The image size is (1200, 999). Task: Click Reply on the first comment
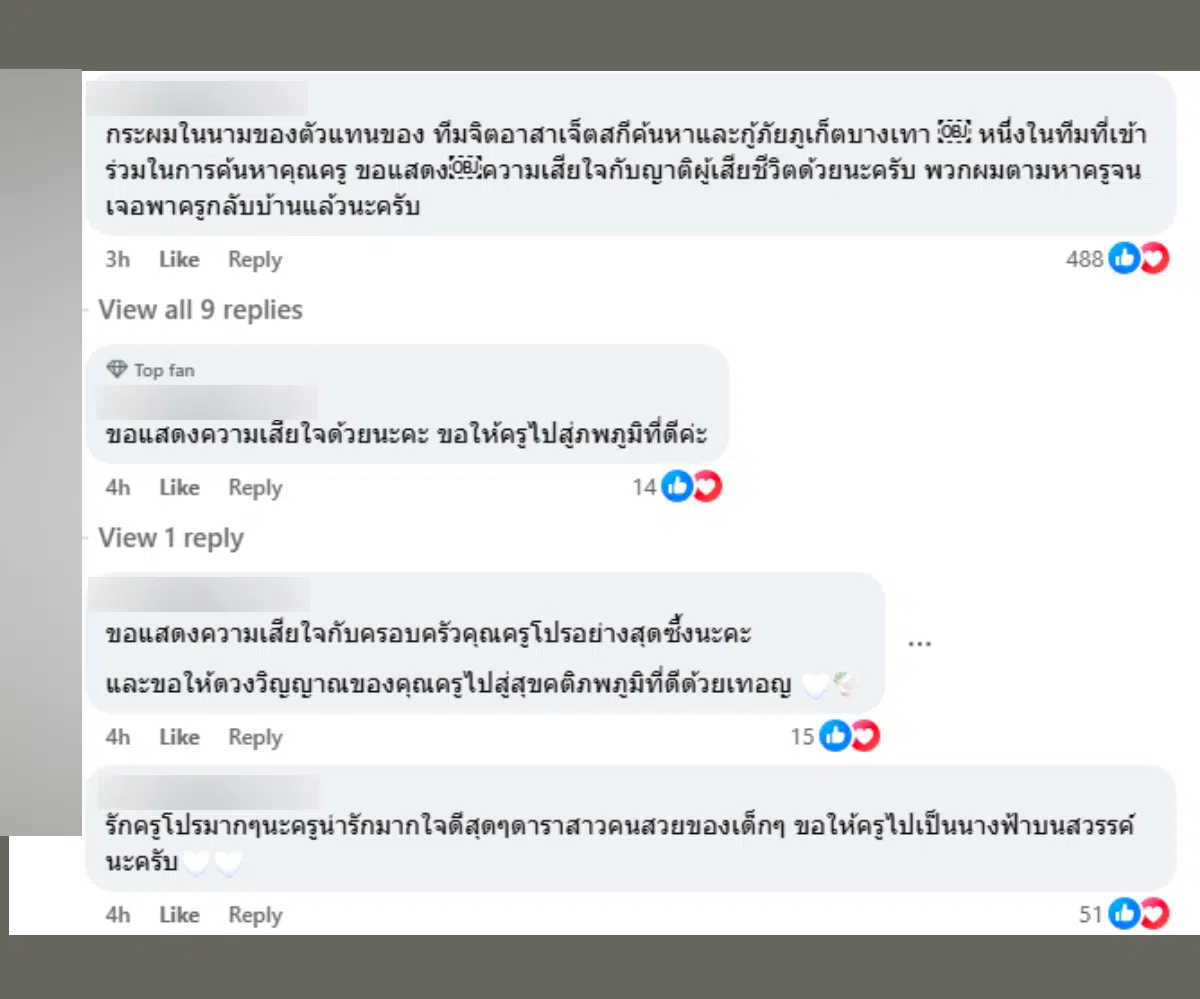[254, 258]
